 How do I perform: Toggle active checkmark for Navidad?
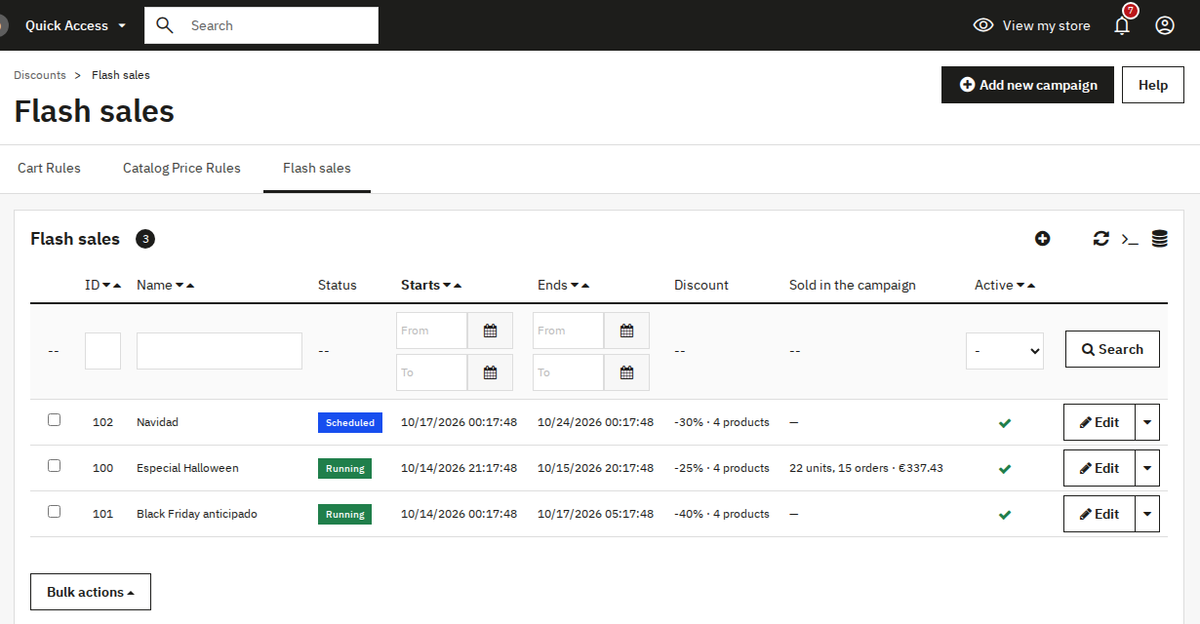pos(1005,423)
